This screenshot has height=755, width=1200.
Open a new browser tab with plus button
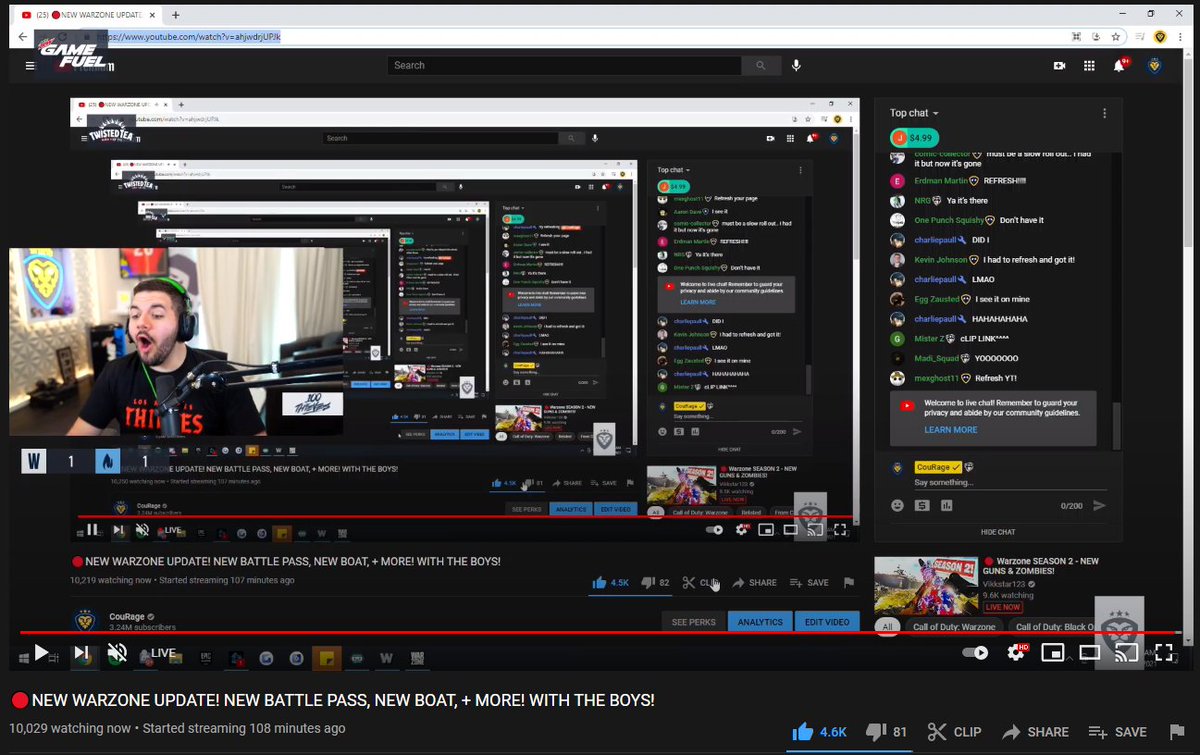pos(175,14)
